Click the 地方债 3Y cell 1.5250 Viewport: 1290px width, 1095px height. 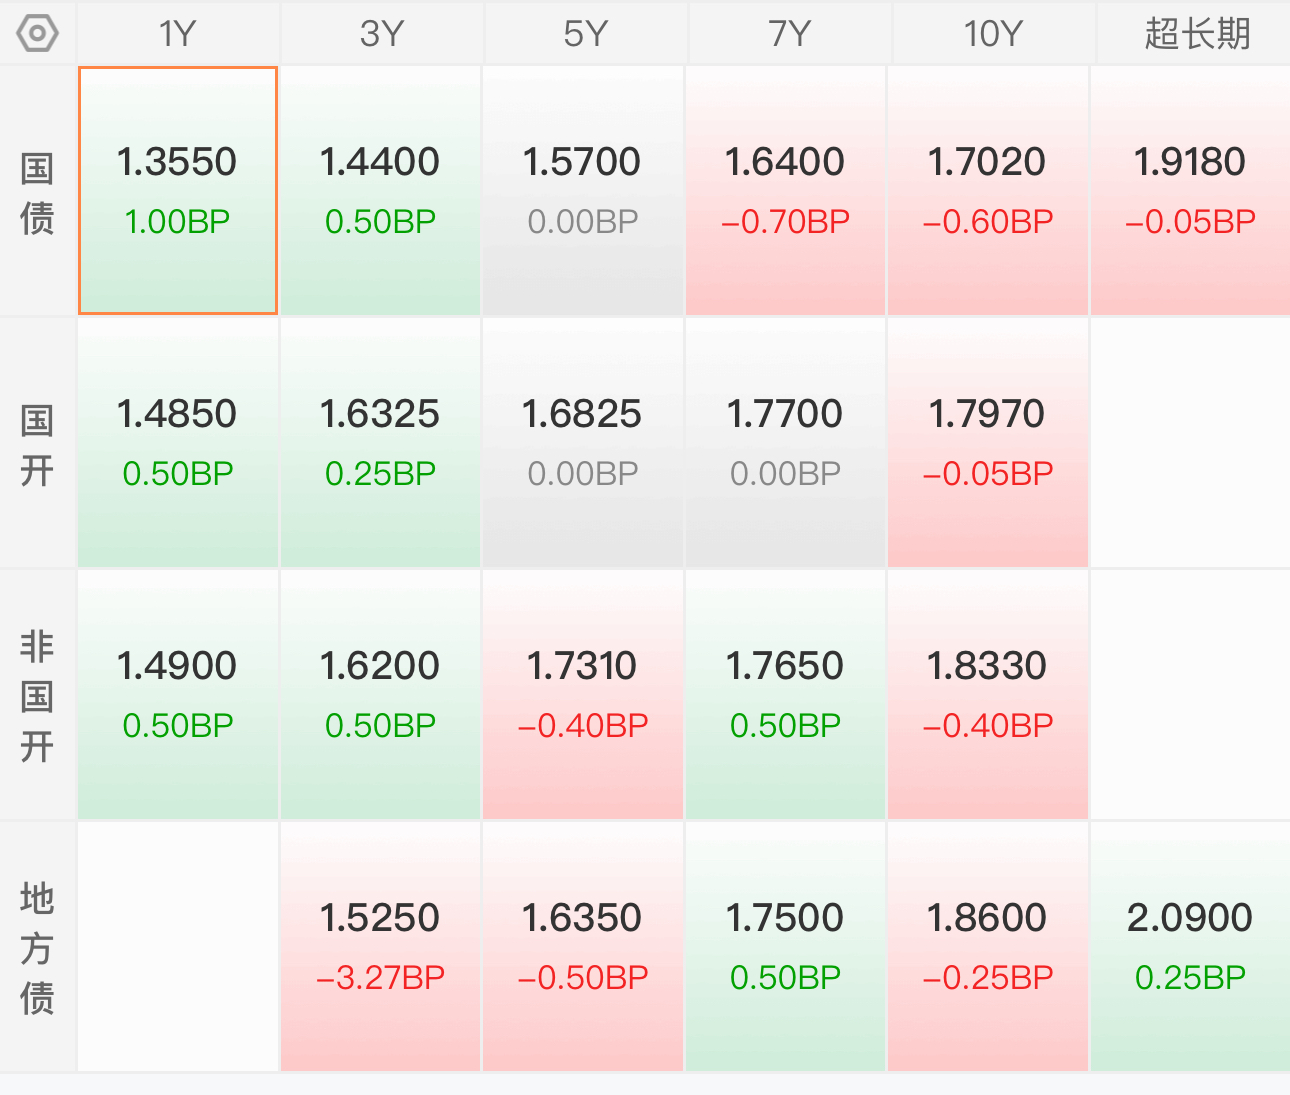(x=381, y=947)
